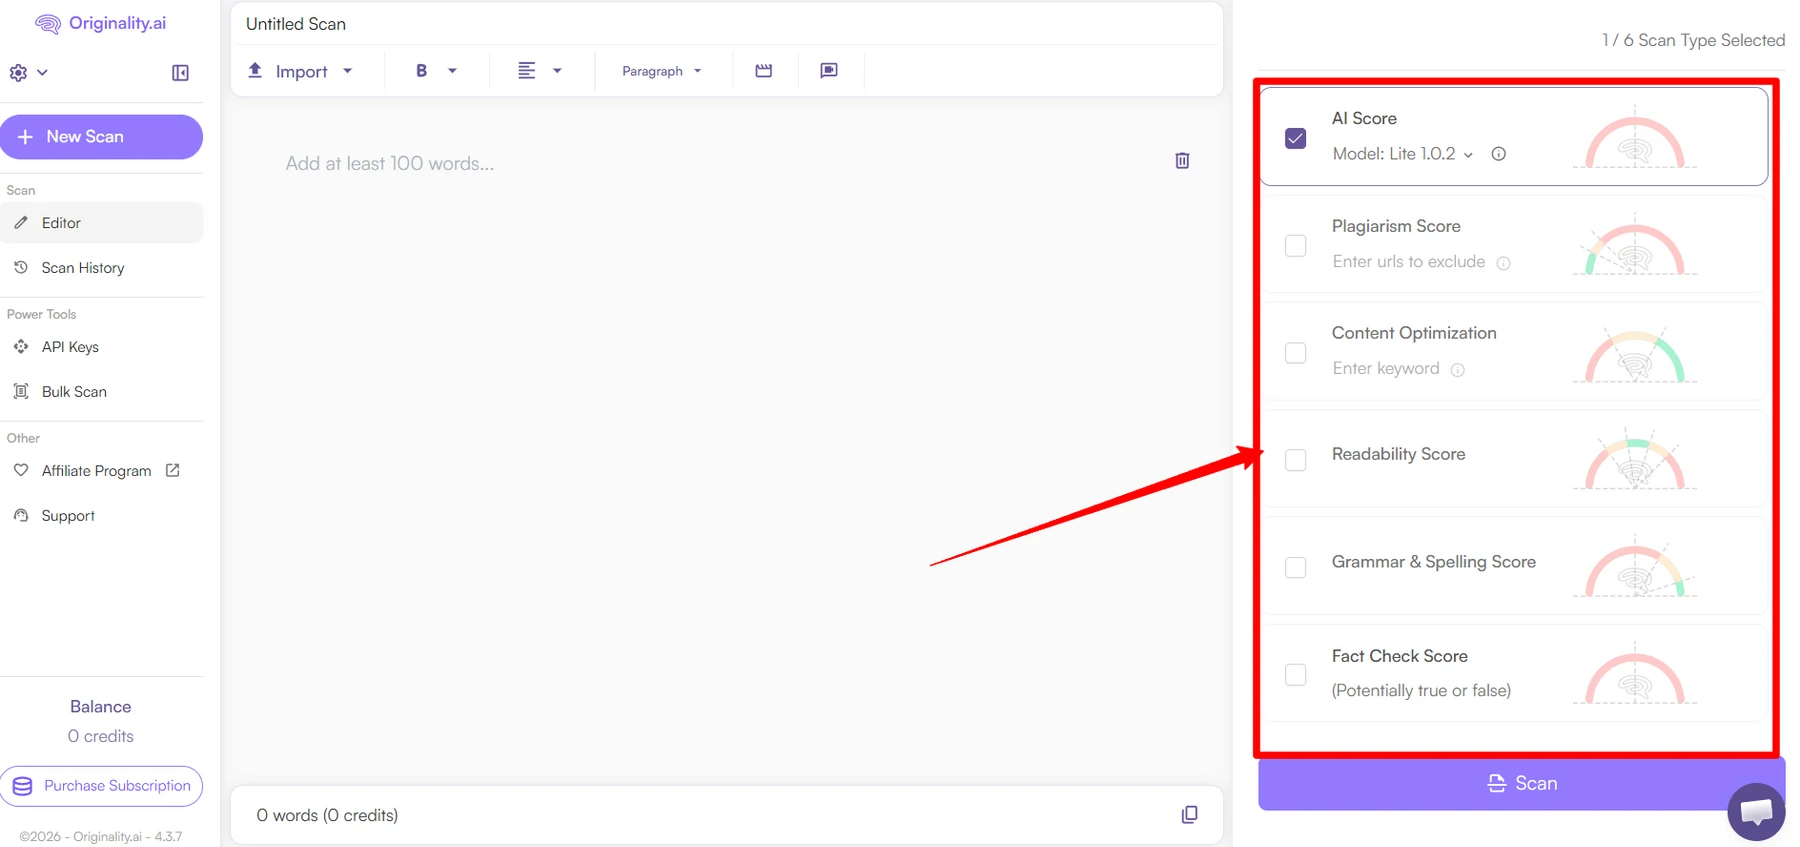Click info icon beside Enter urls to exclude
The width and height of the screenshot is (1800, 847).
pos(1503,263)
